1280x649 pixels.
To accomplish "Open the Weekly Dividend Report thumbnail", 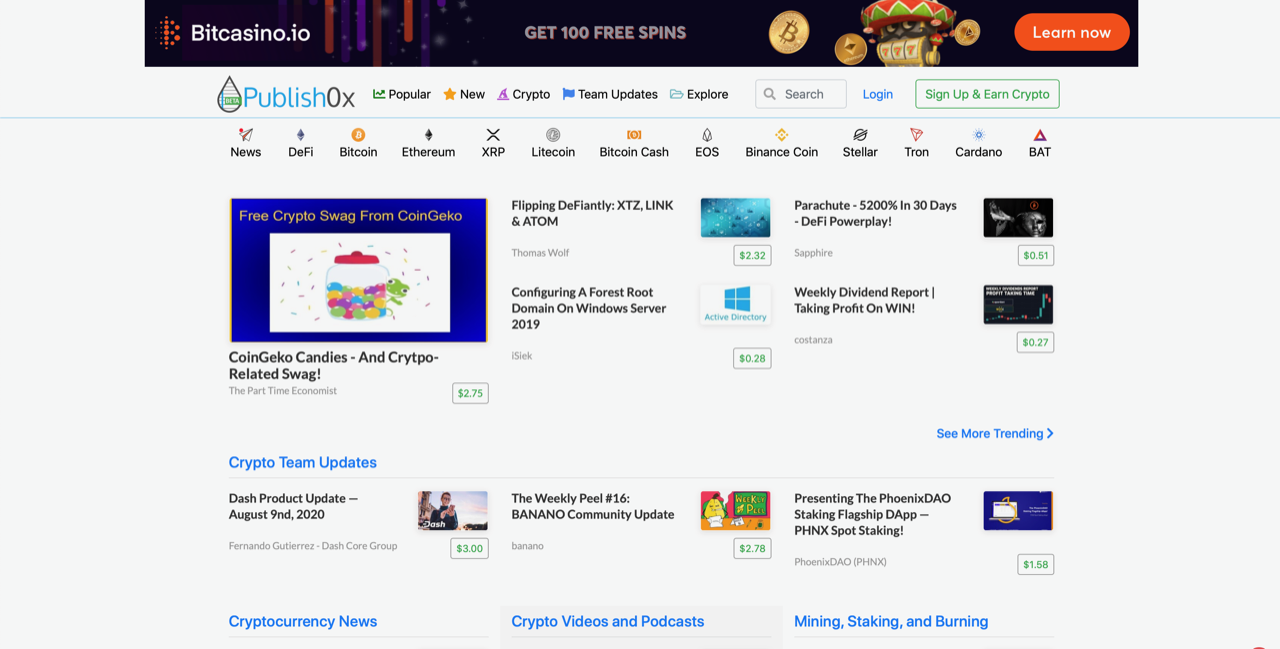I will pyautogui.click(x=1018, y=304).
